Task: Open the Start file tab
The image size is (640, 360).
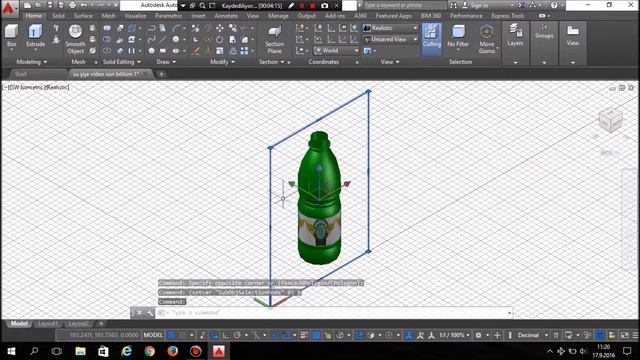Action: pyautogui.click(x=20, y=74)
